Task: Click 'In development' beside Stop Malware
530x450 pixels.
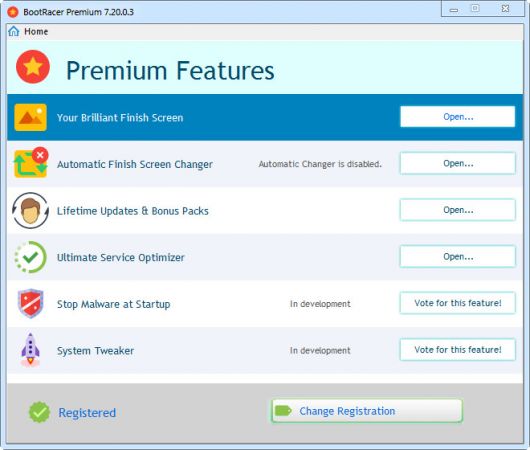Action: 320,304
